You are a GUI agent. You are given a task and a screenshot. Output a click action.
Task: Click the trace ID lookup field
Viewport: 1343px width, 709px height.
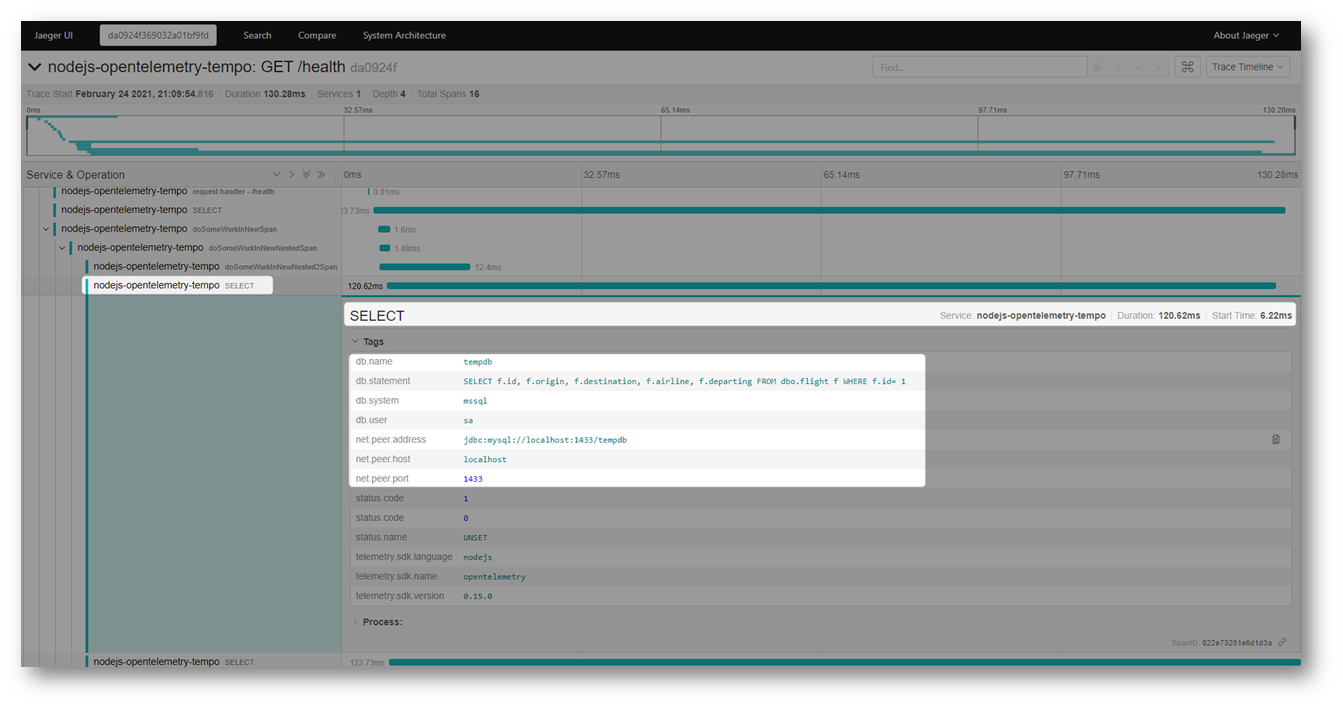click(x=158, y=35)
